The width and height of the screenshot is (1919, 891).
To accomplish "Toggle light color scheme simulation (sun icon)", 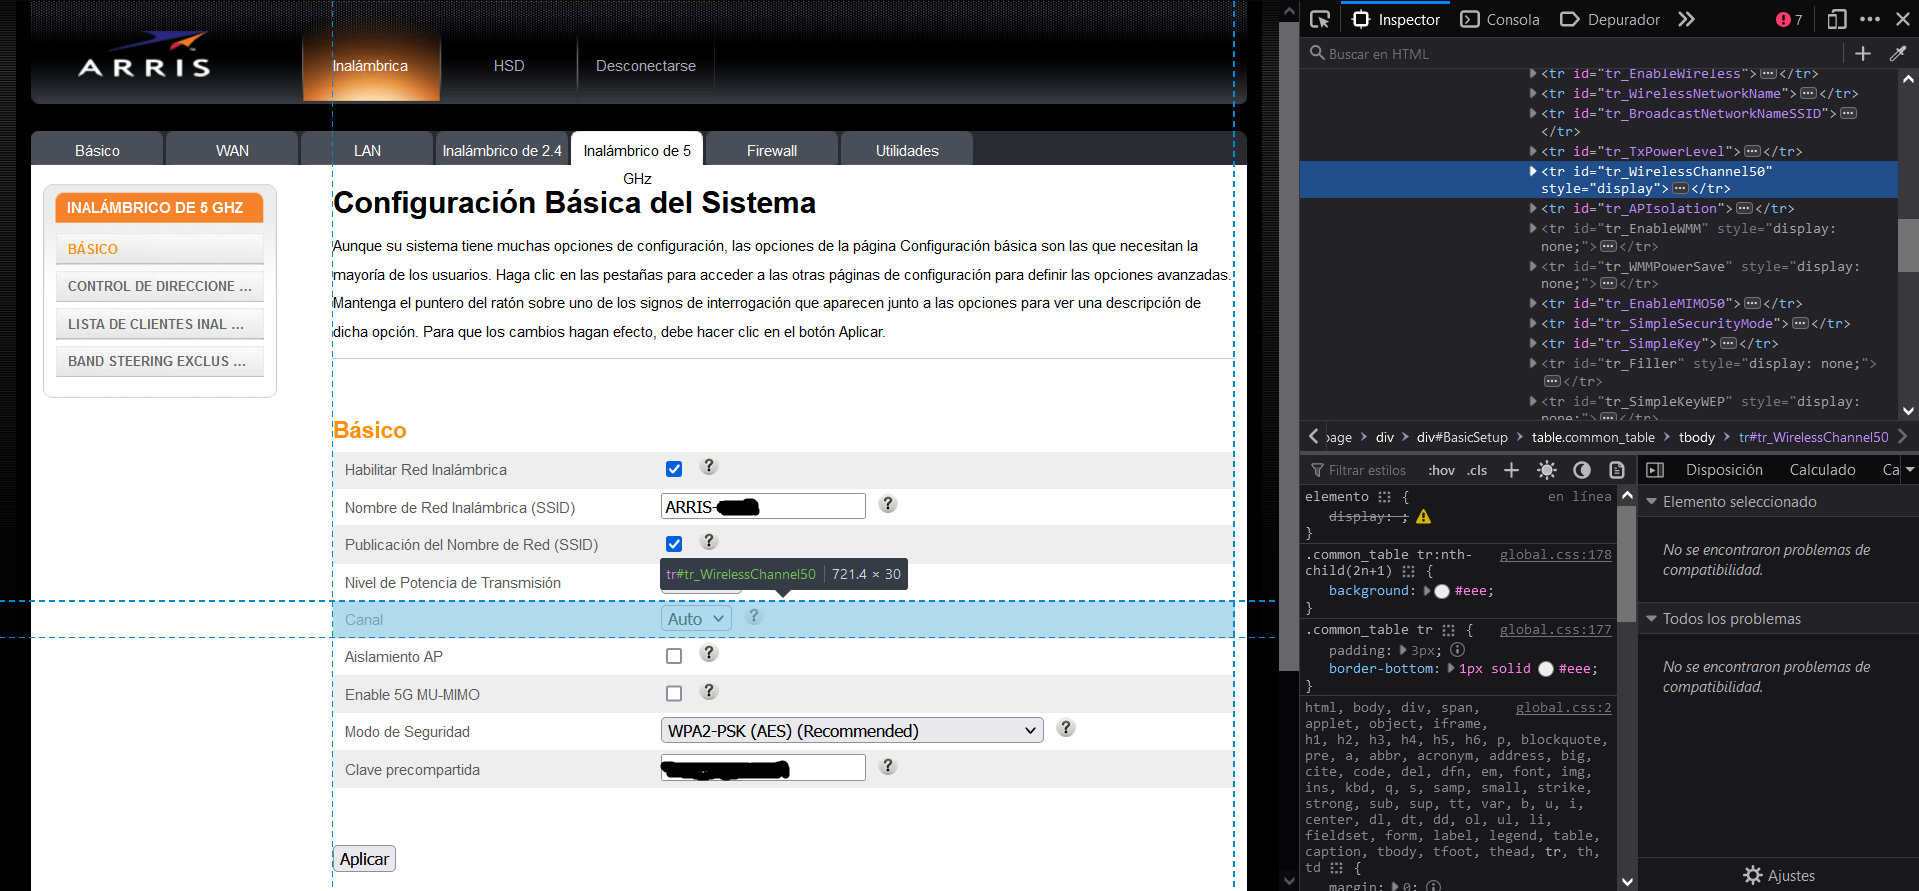I will point(1546,470).
